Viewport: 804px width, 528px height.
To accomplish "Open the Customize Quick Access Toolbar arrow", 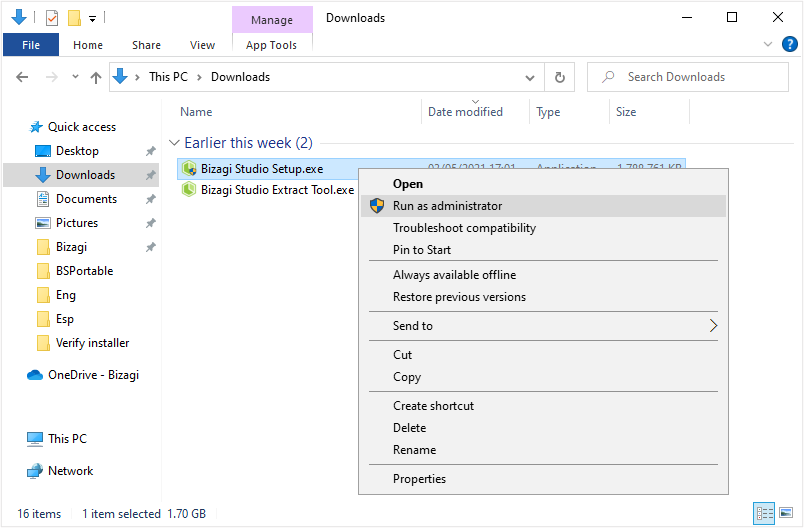I will click(92, 19).
